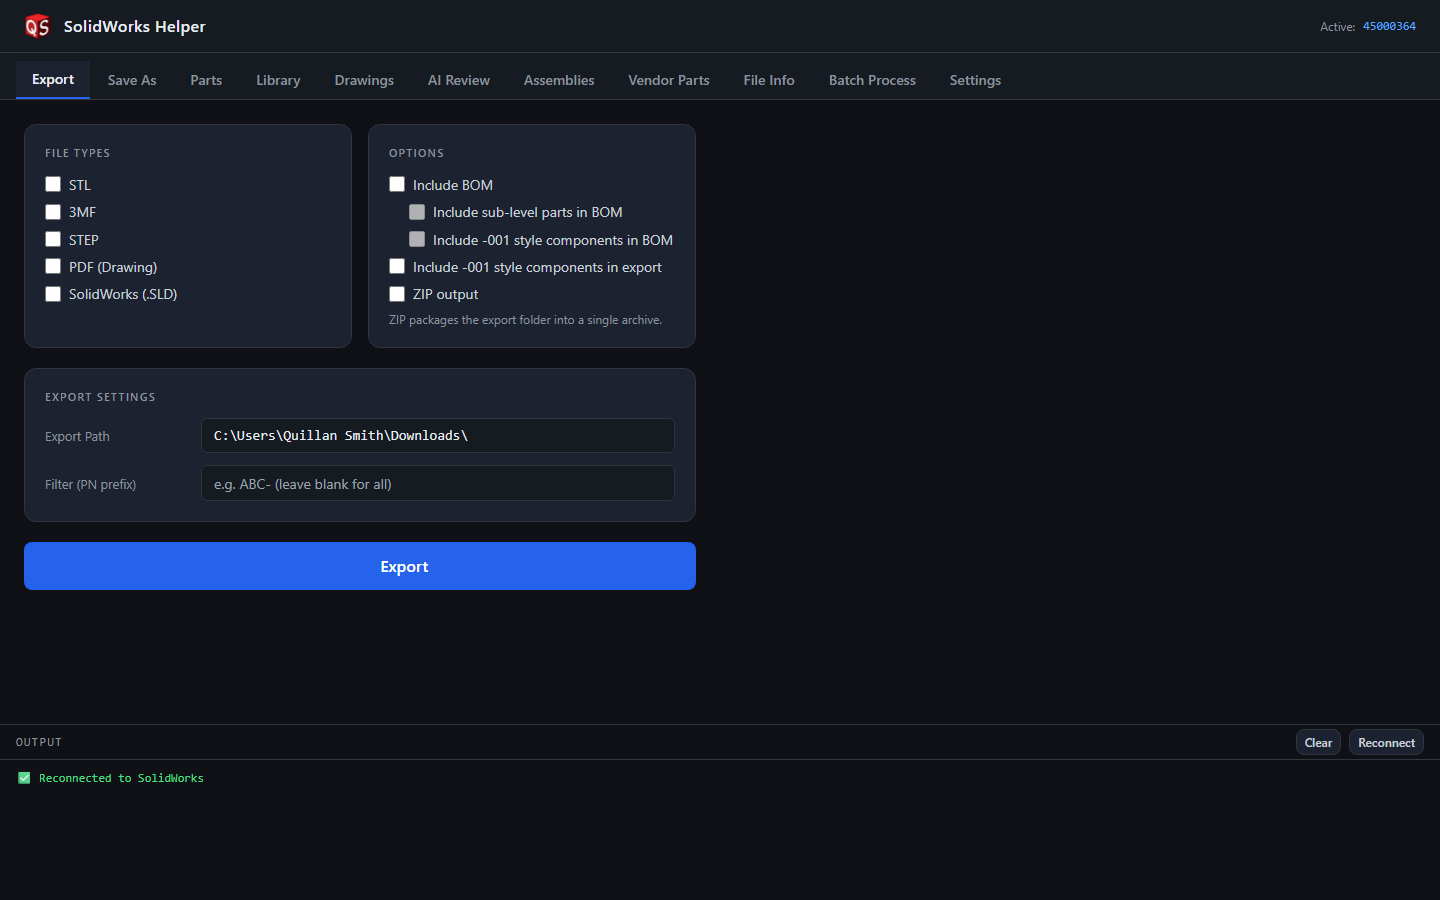
Task: Tick the STEP export checkbox
Action: point(53,239)
